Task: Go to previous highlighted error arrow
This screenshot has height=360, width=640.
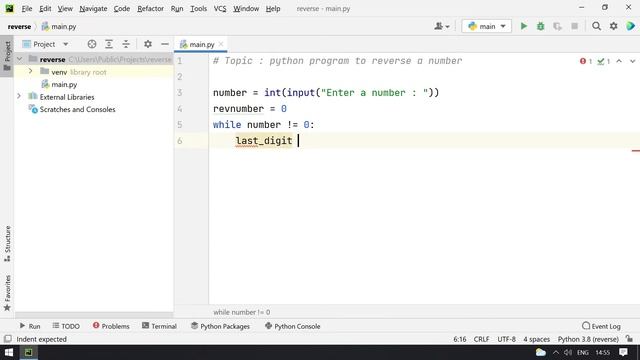Action: pos(619,61)
